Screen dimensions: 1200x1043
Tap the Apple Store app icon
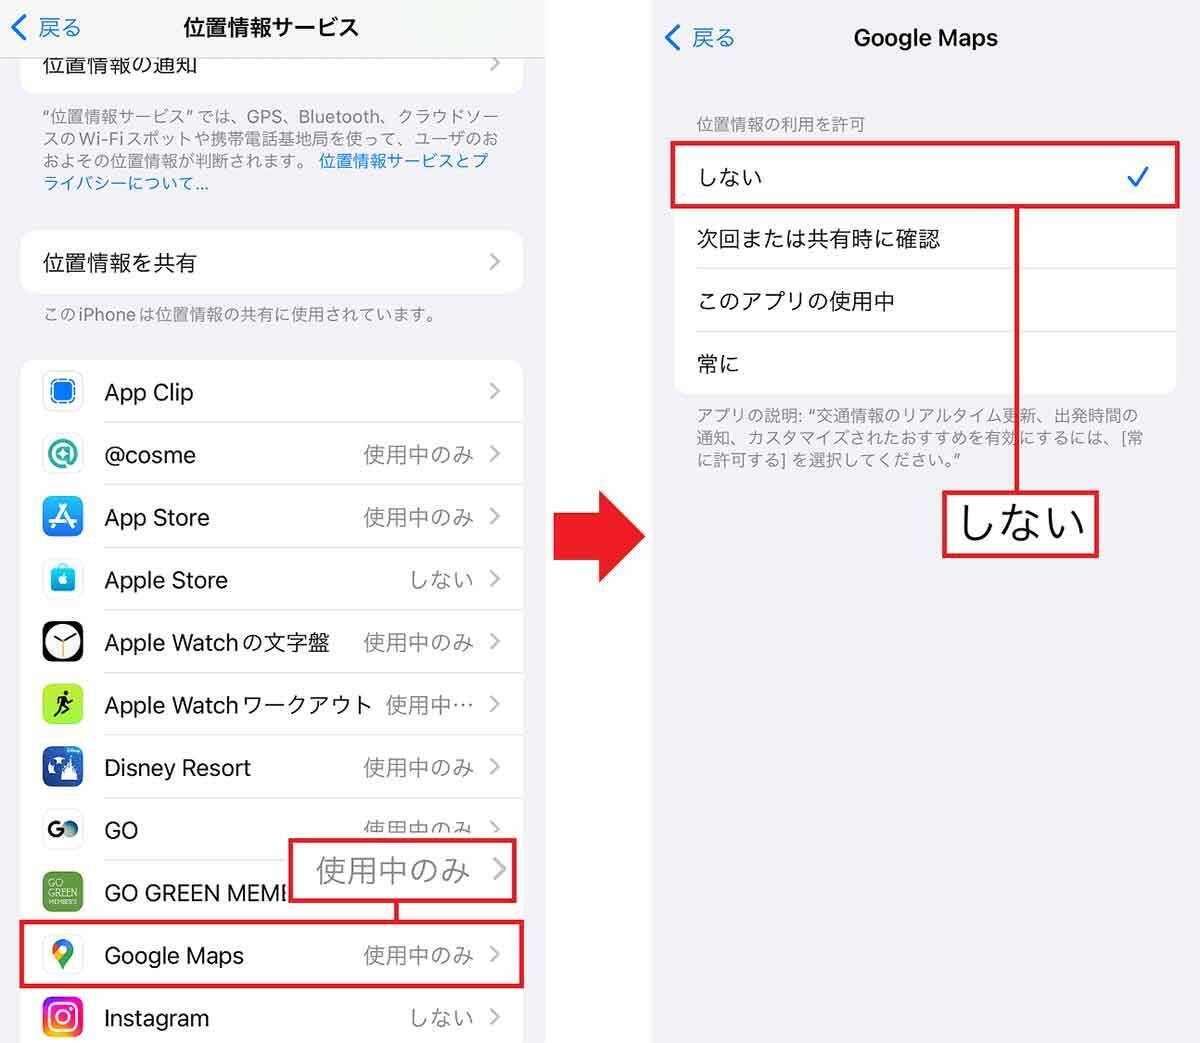(x=63, y=579)
